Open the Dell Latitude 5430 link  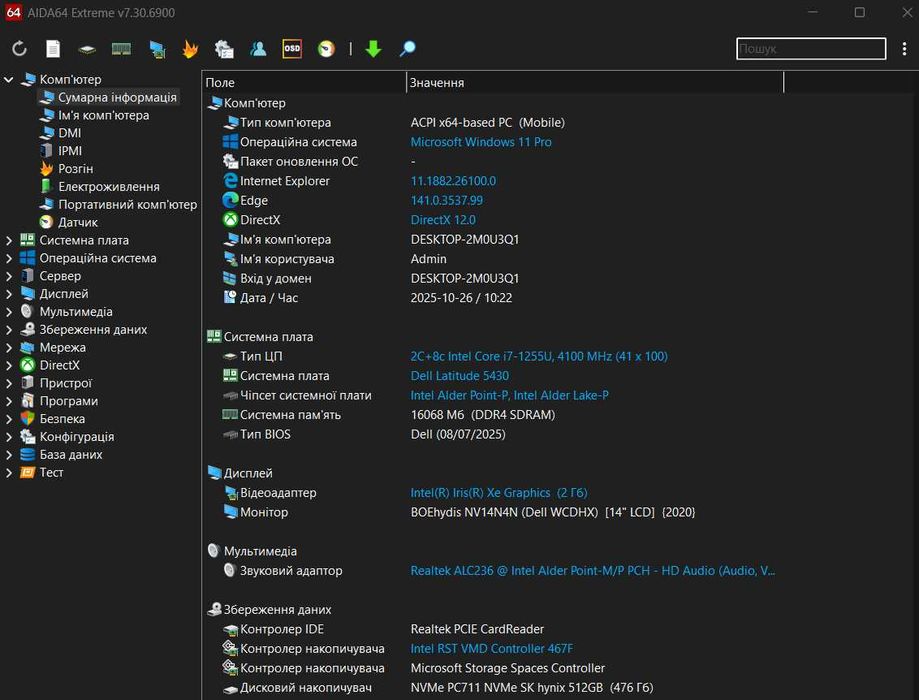tap(460, 376)
